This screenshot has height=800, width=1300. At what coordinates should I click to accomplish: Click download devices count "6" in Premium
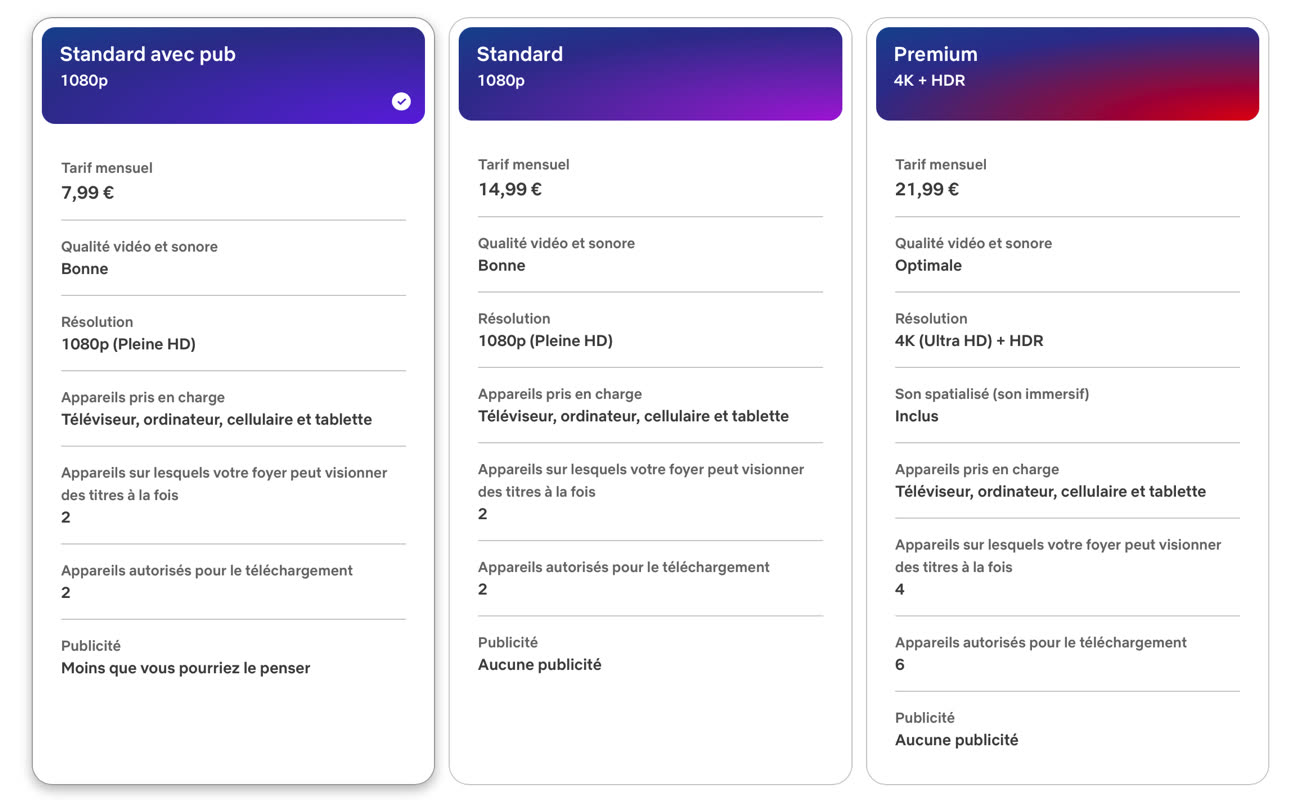[900, 665]
